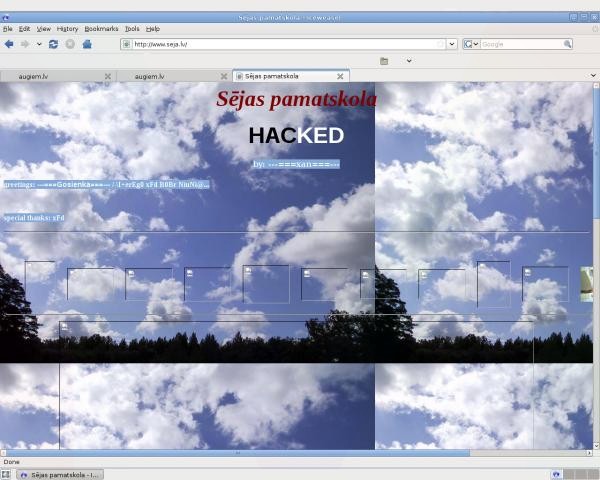
Task: Click the show desktop icon in taskbar
Action: 8,474
